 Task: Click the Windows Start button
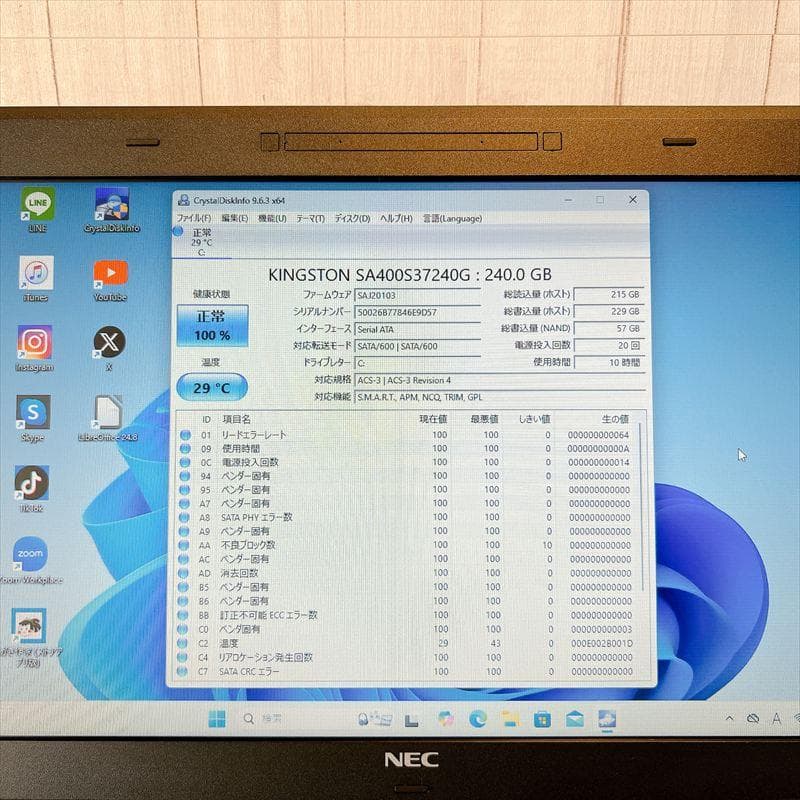(x=217, y=718)
